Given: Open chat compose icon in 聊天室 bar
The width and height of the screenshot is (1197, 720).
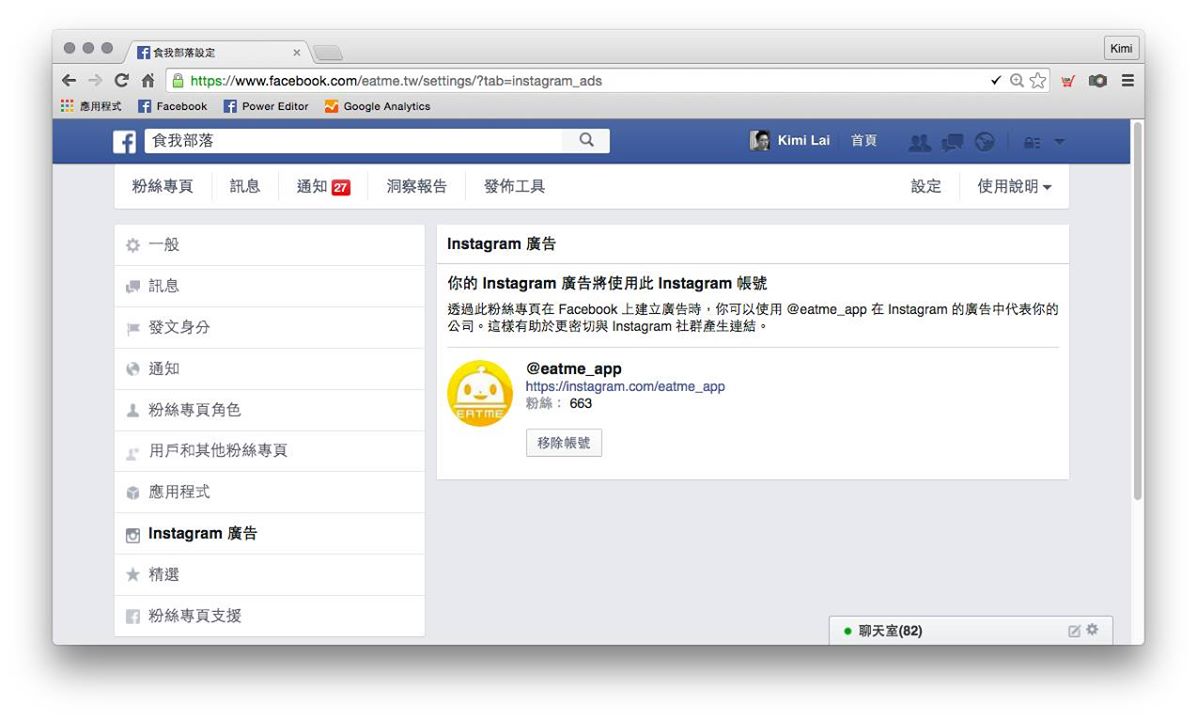Looking at the screenshot, I should (1074, 631).
